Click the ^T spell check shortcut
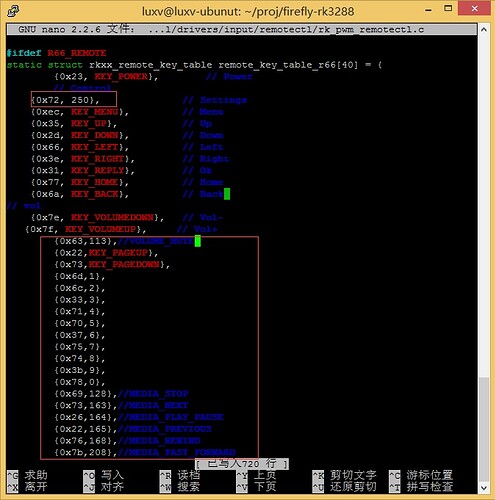 click(x=421, y=487)
